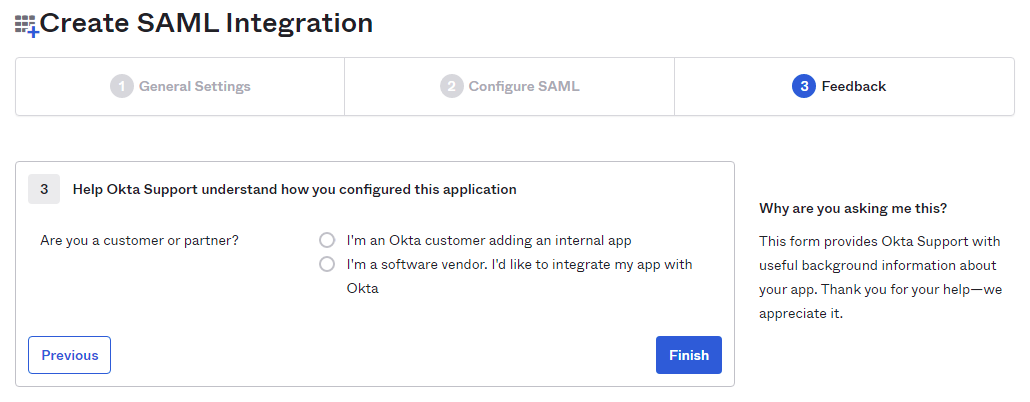The width and height of the screenshot is (1030, 402).
Task: Click the gray 3 badge in the form header
Action: click(44, 188)
